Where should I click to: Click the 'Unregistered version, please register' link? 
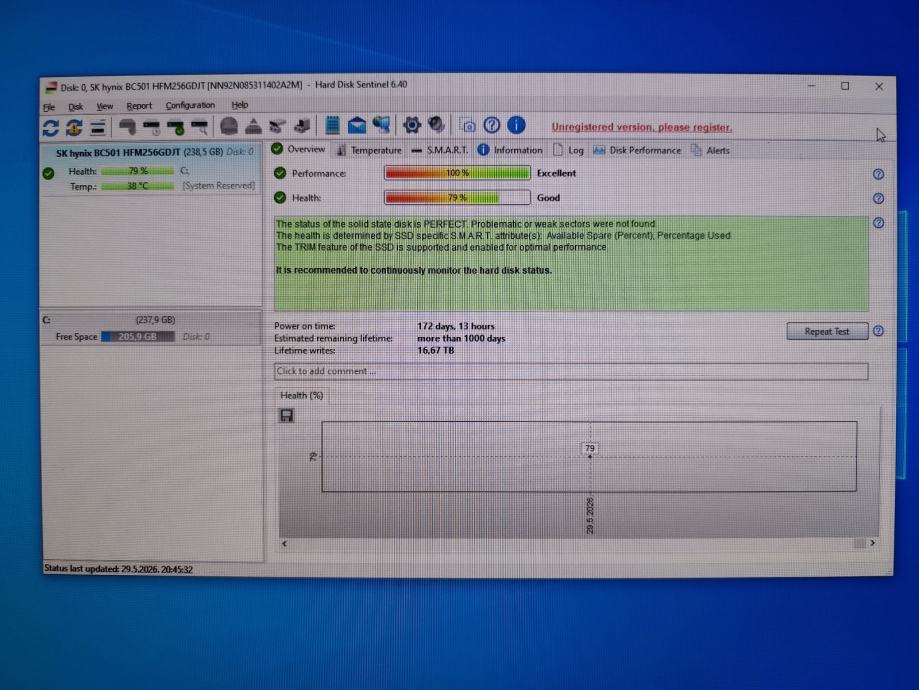(x=642, y=127)
